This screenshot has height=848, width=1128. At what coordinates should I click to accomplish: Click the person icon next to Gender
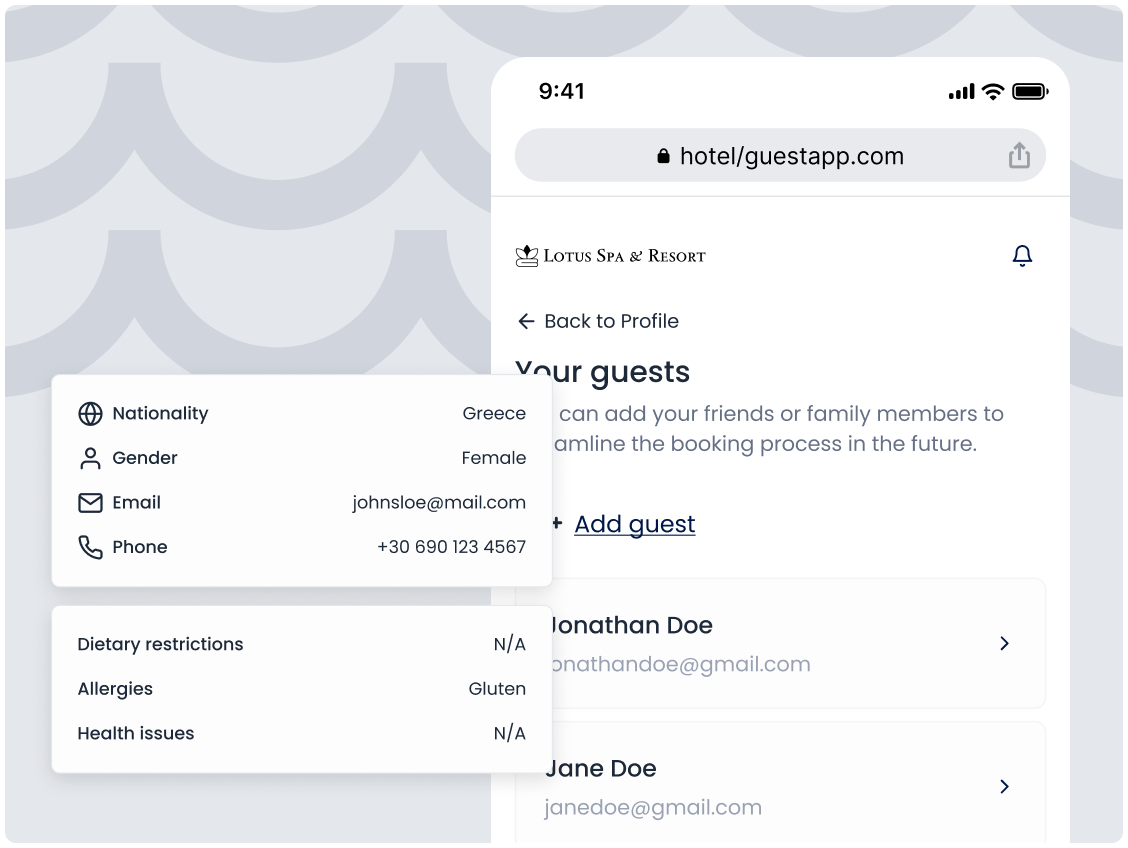pyautogui.click(x=90, y=458)
